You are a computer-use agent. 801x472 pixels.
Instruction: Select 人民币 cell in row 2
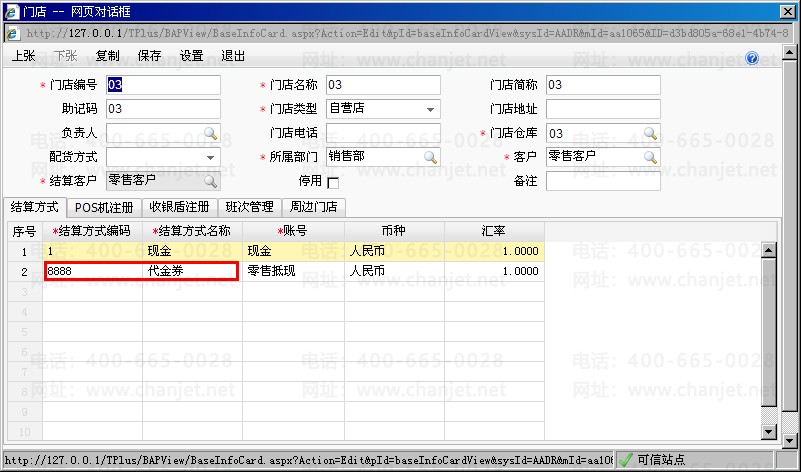[x=394, y=271]
